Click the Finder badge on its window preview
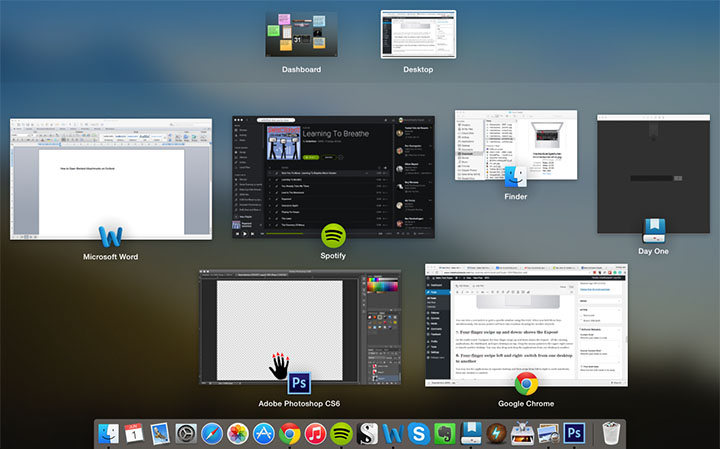The image size is (720, 449). (x=516, y=177)
